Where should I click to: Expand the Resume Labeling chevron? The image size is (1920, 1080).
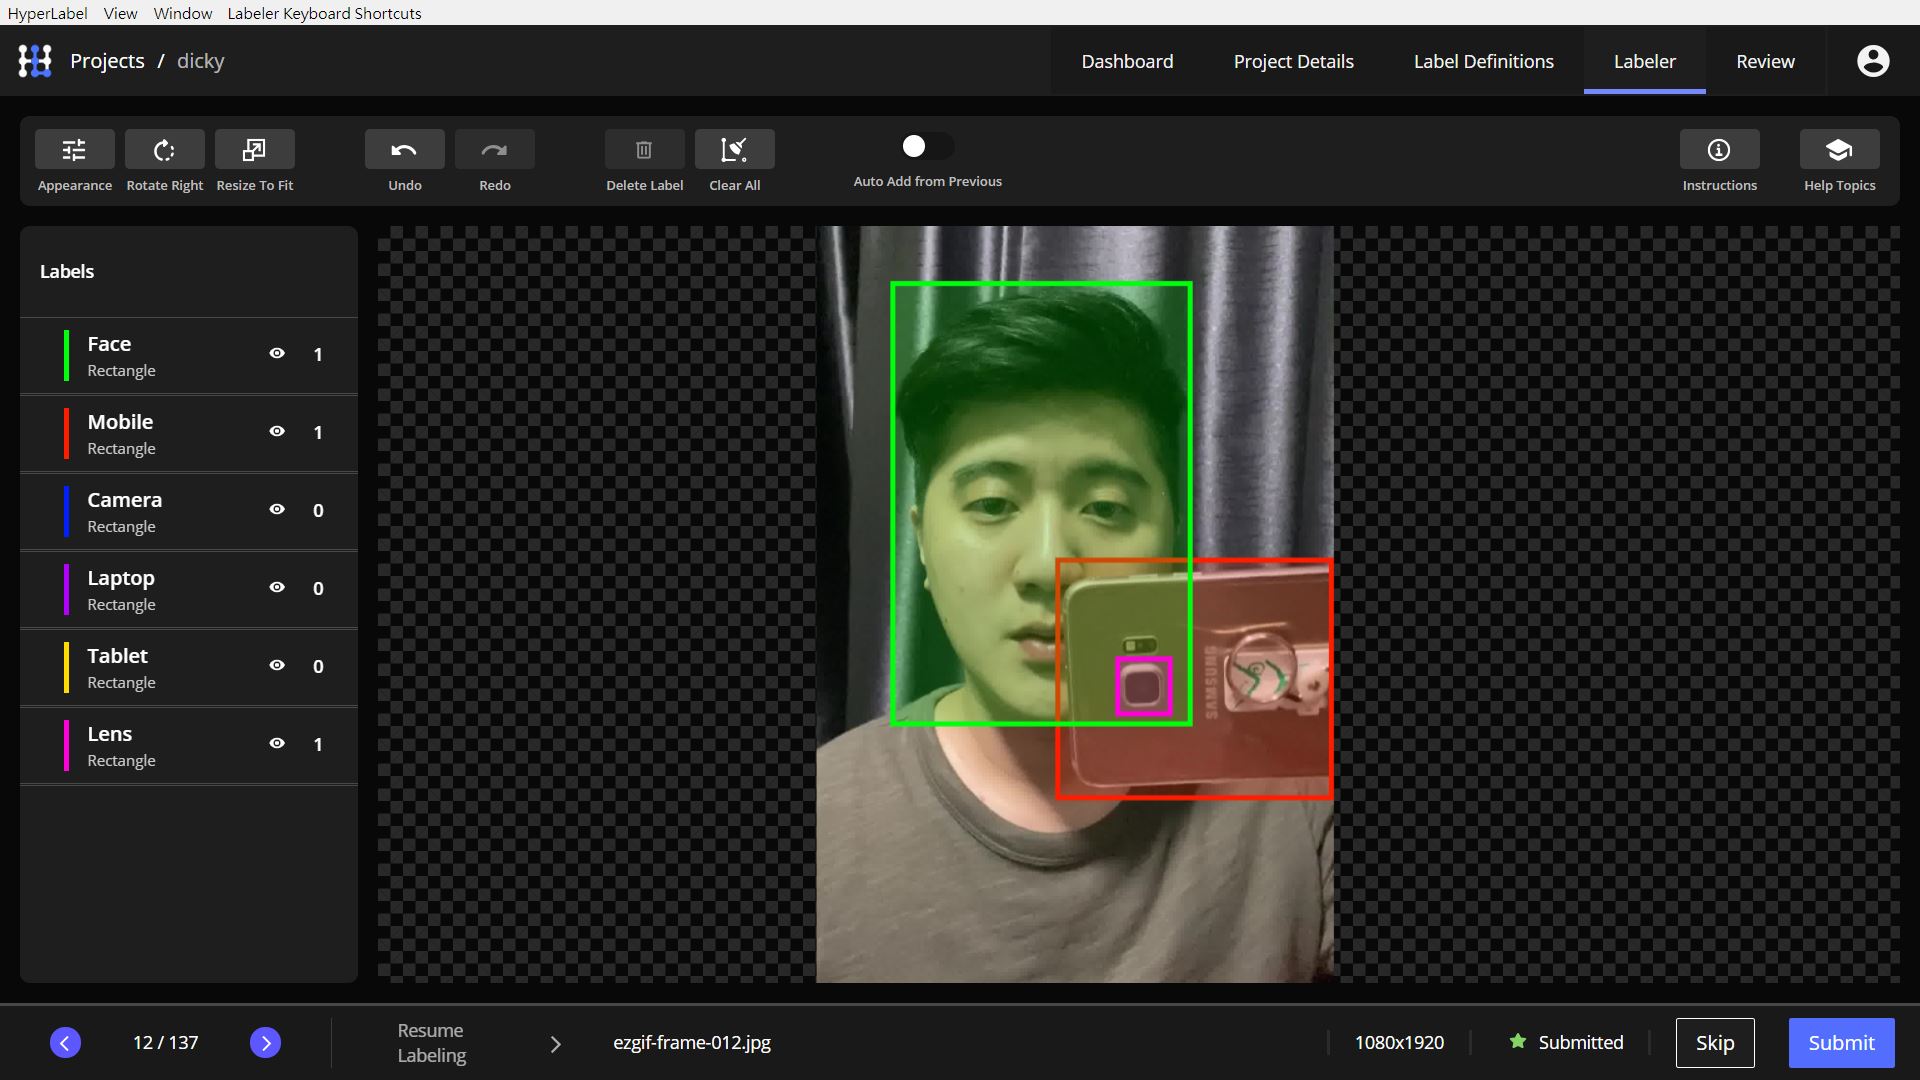click(556, 1044)
